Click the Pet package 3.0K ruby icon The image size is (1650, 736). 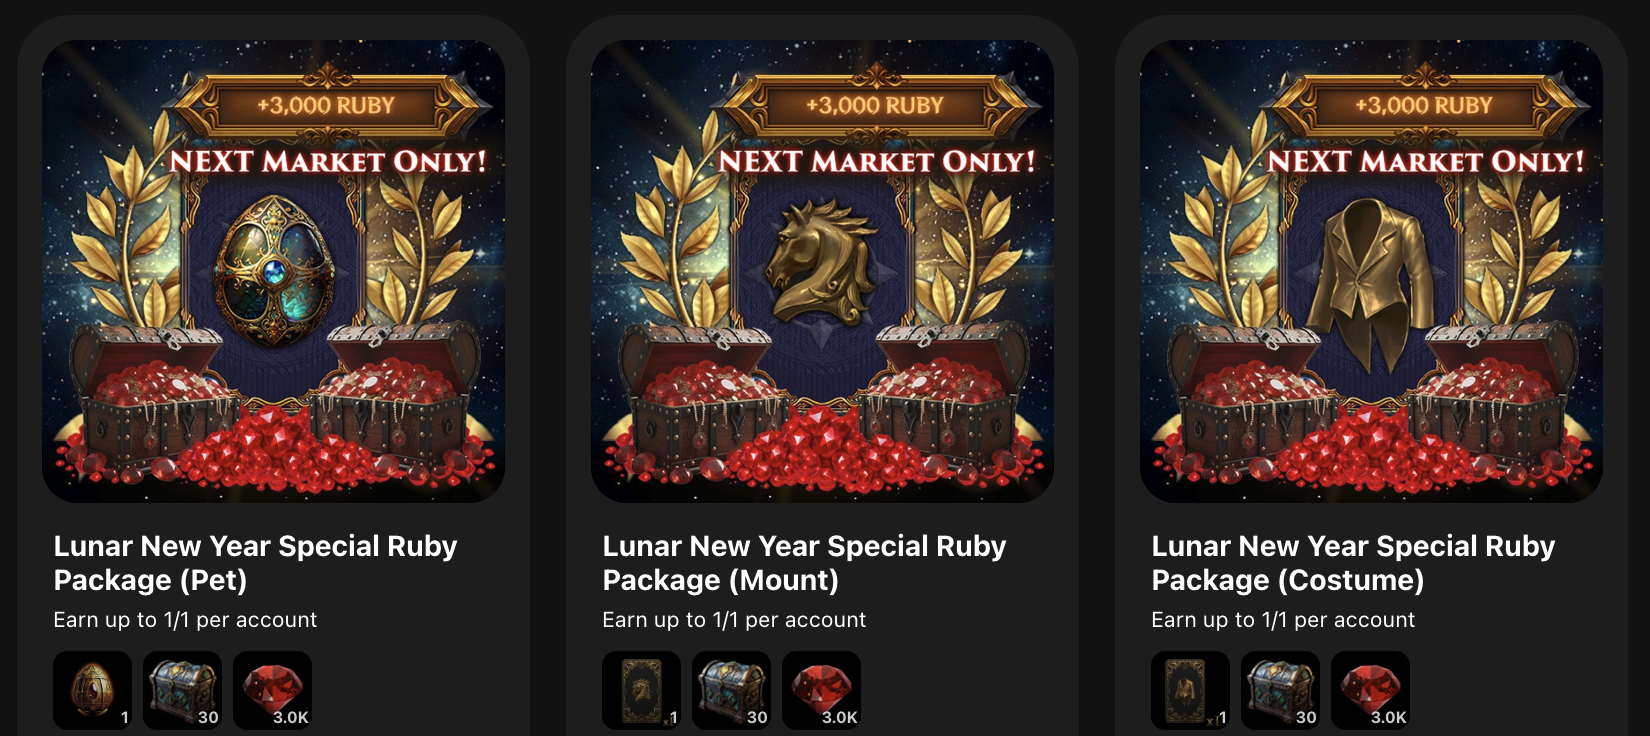point(272,690)
